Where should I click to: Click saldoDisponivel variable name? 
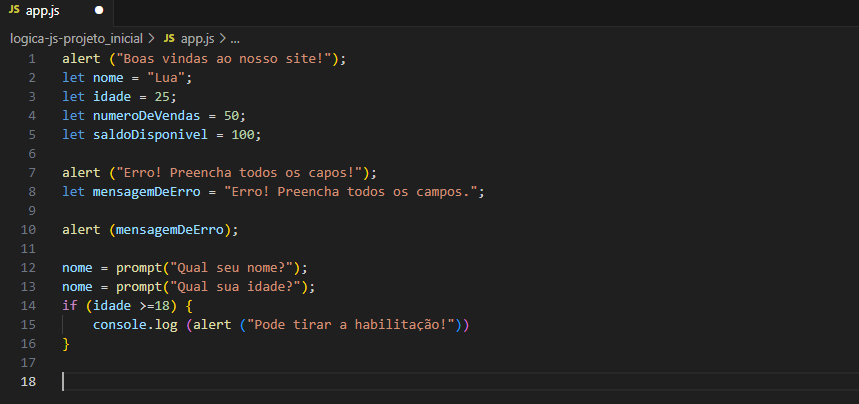click(150, 135)
